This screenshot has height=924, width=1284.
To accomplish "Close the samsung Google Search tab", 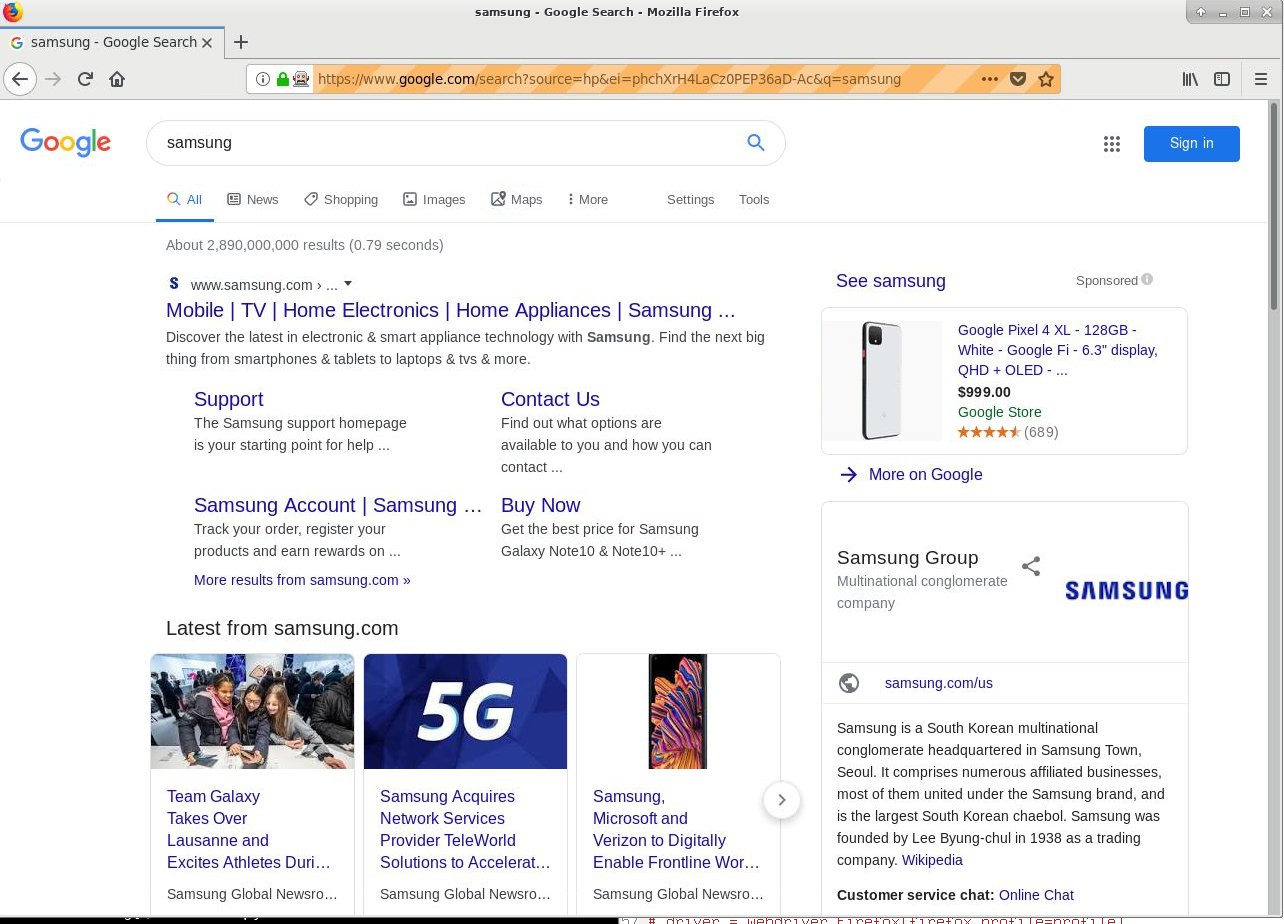I will [207, 43].
